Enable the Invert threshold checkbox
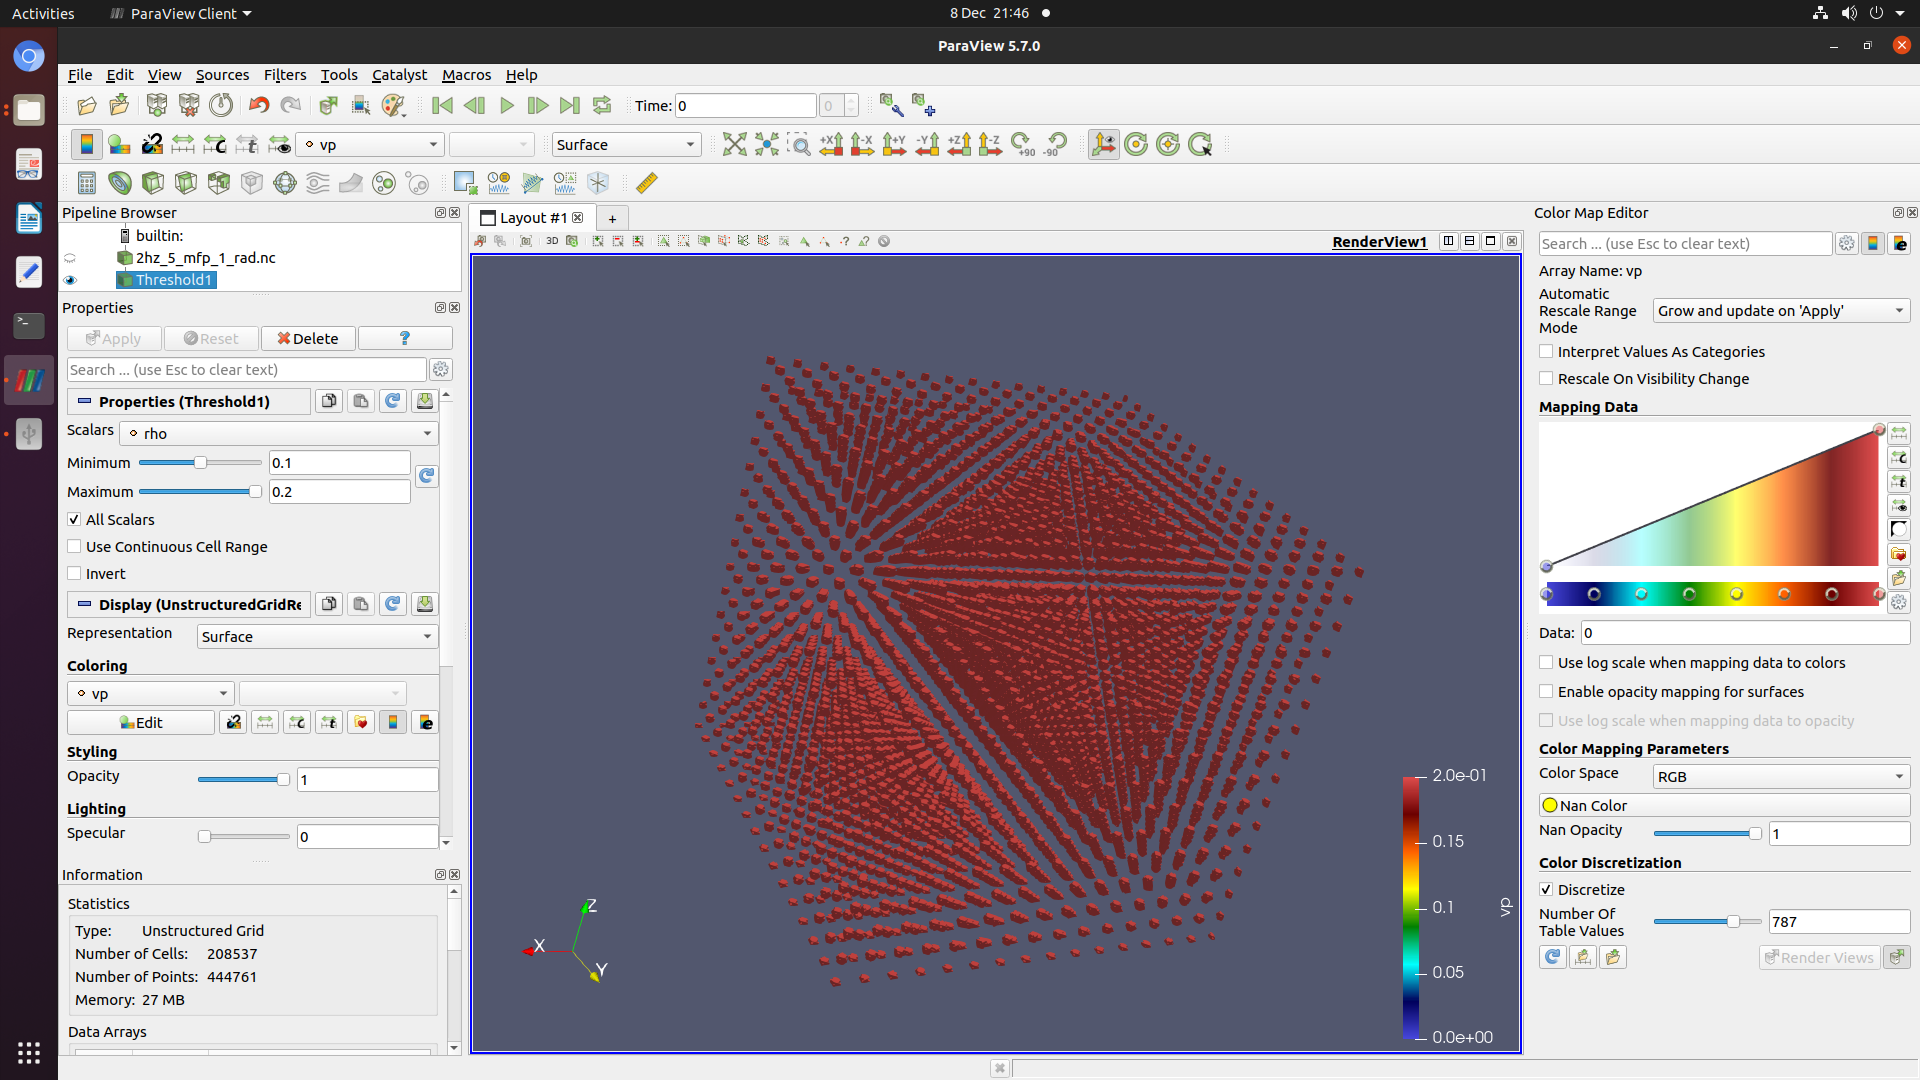Viewport: 1920px width, 1080px height. [x=74, y=573]
